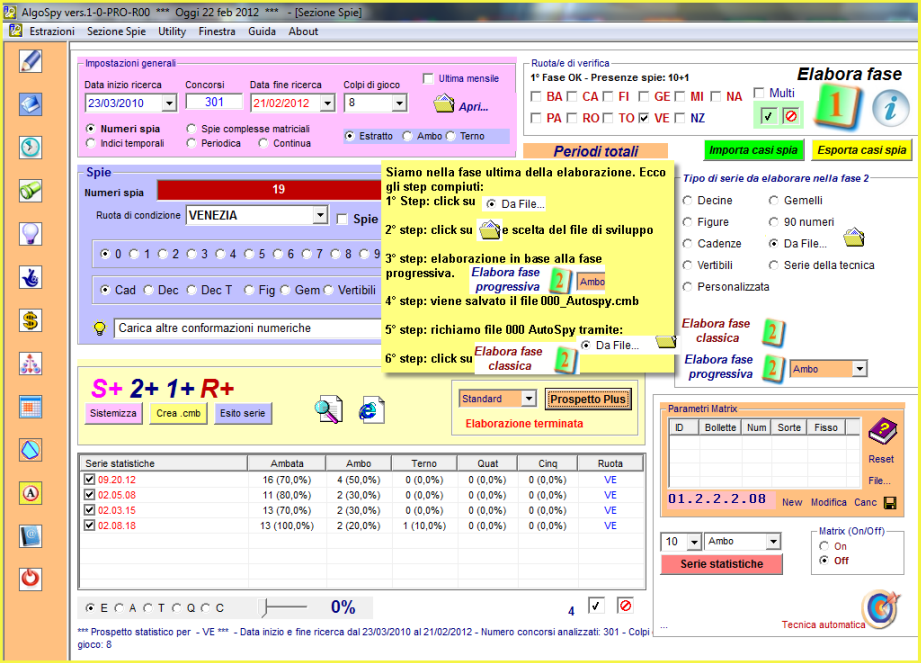This screenshot has width=921, height=663.
Task: Click the Tecnica automatica target icon
Action: pyautogui.click(x=880, y=608)
